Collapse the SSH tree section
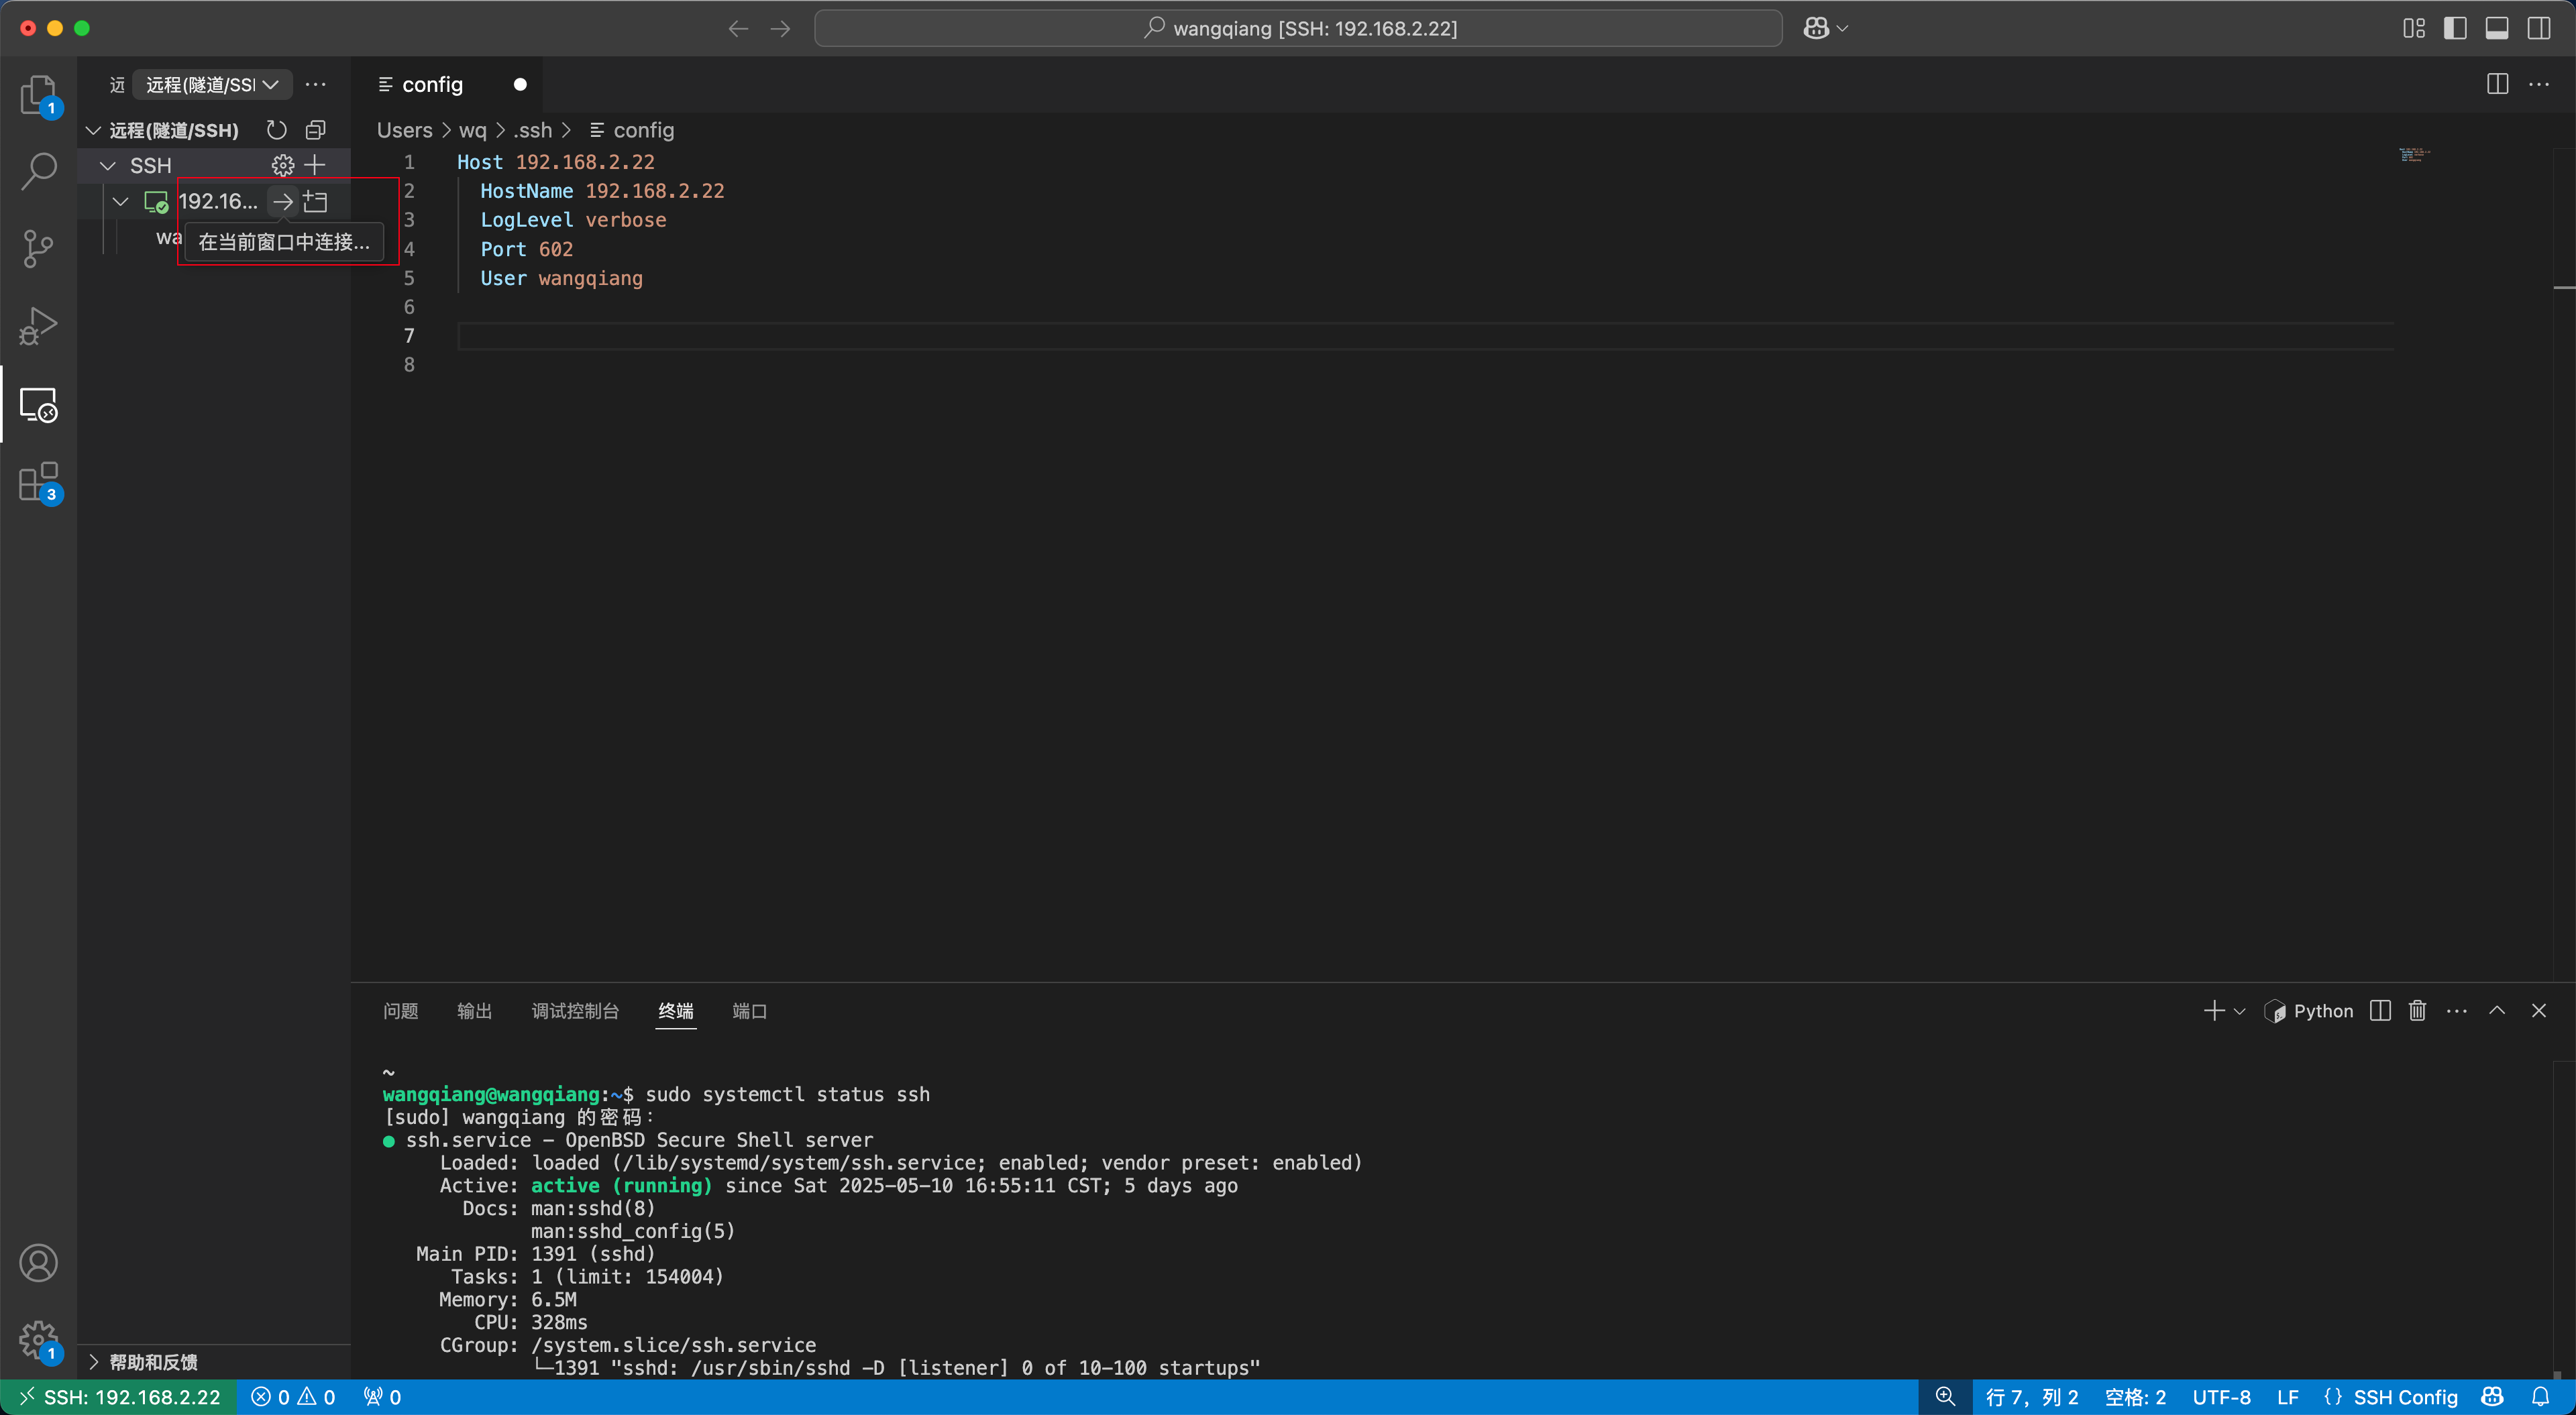Viewport: 2576px width, 1415px height. coord(108,165)
